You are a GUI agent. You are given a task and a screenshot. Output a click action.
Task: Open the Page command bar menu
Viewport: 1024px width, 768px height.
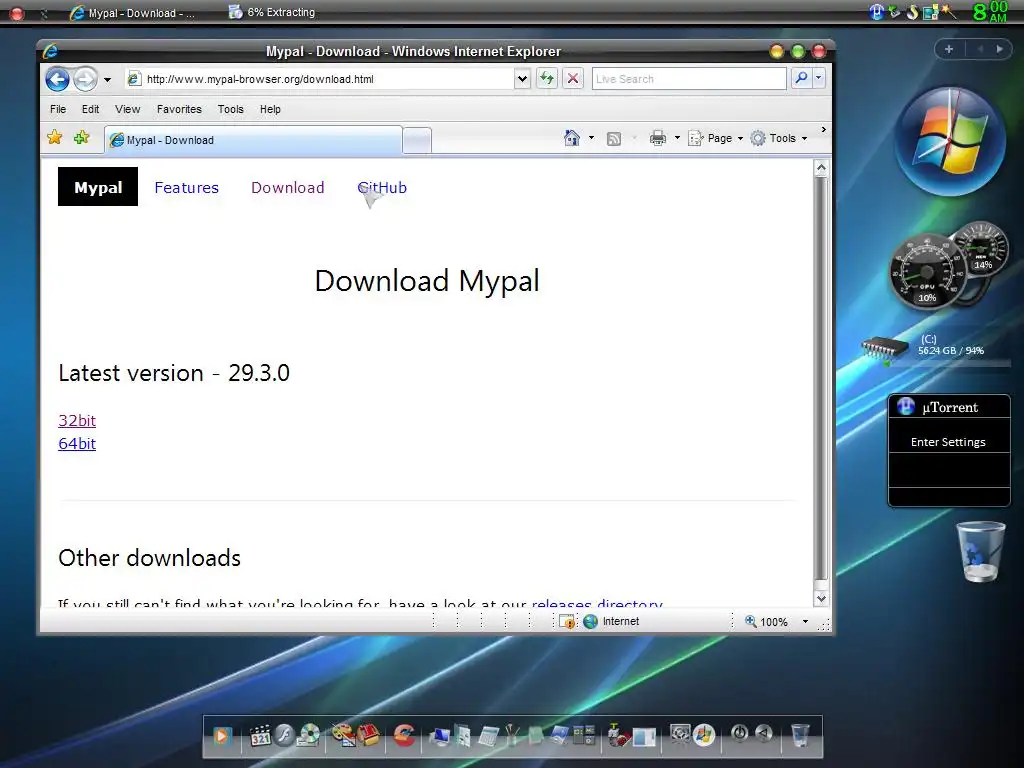(715, 138)
